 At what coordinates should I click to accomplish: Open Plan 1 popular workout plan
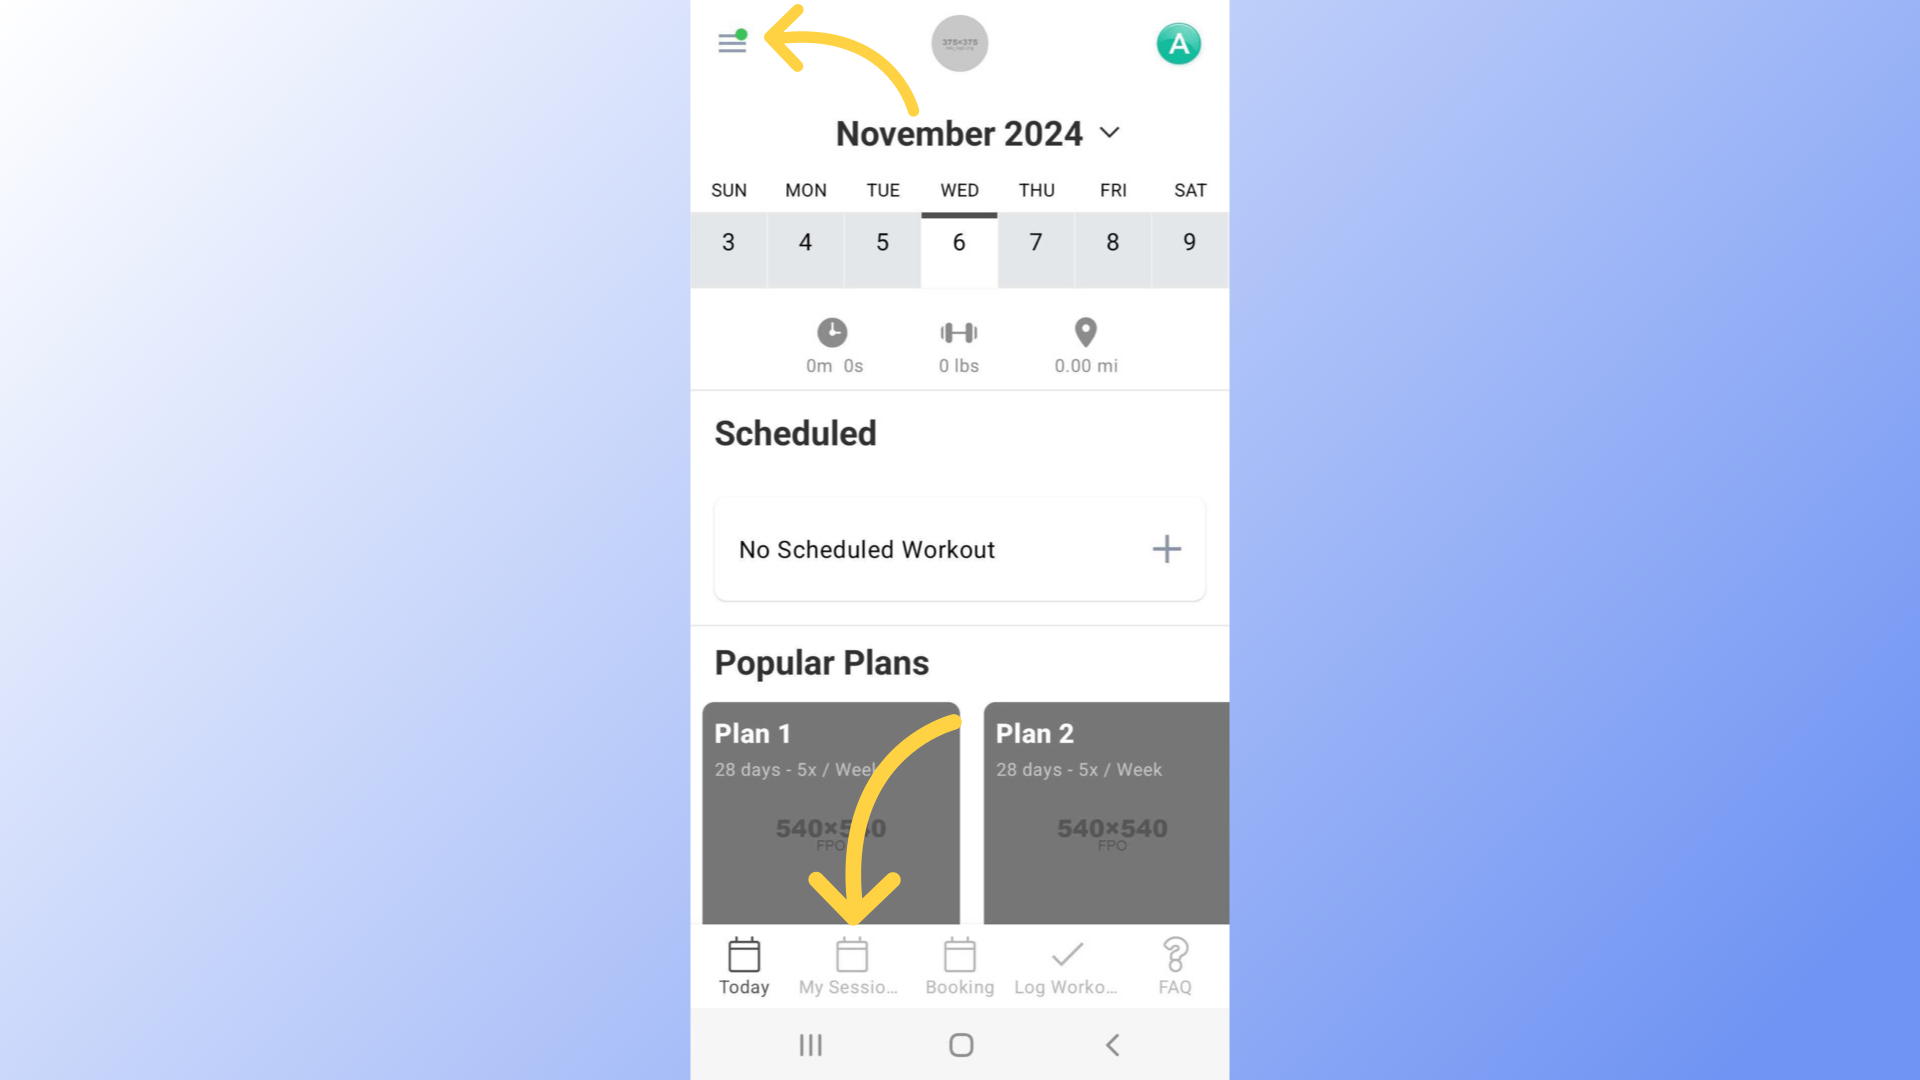(x=829, y=811)
